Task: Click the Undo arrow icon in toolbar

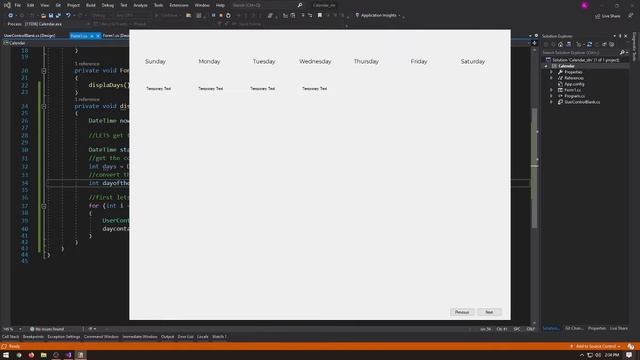Action: [68, 16]
